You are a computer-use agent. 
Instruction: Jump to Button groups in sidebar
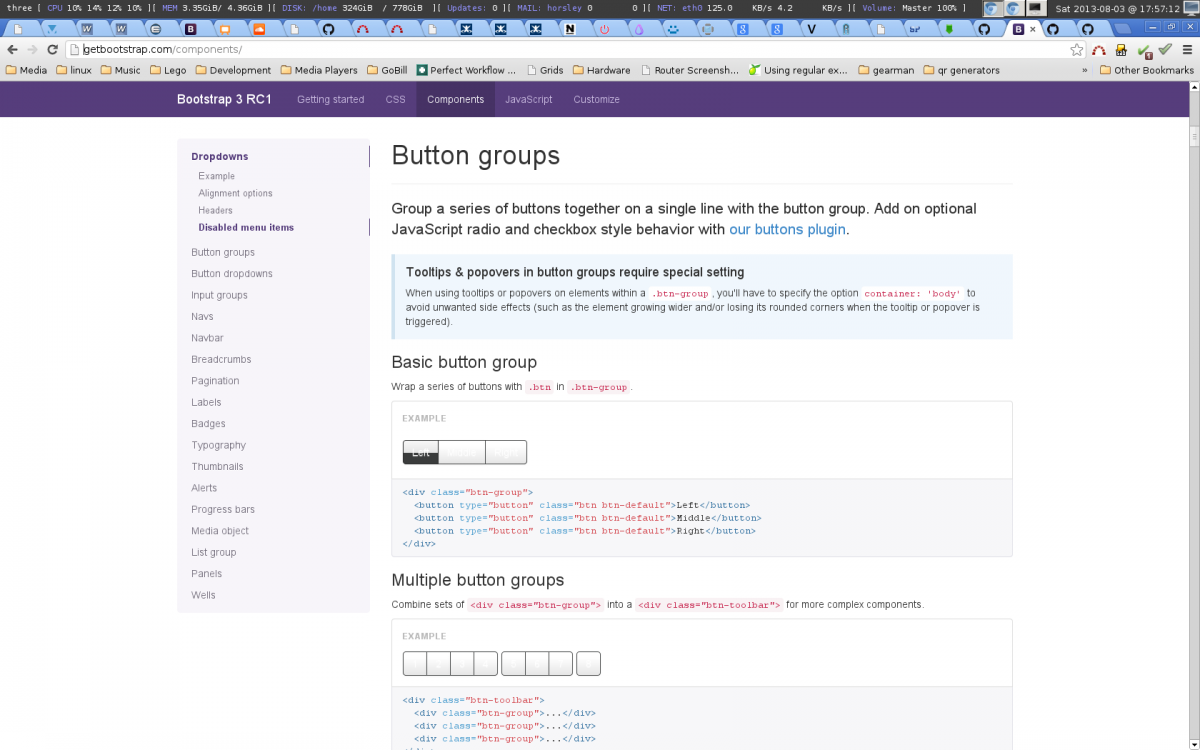click(223, 252)
